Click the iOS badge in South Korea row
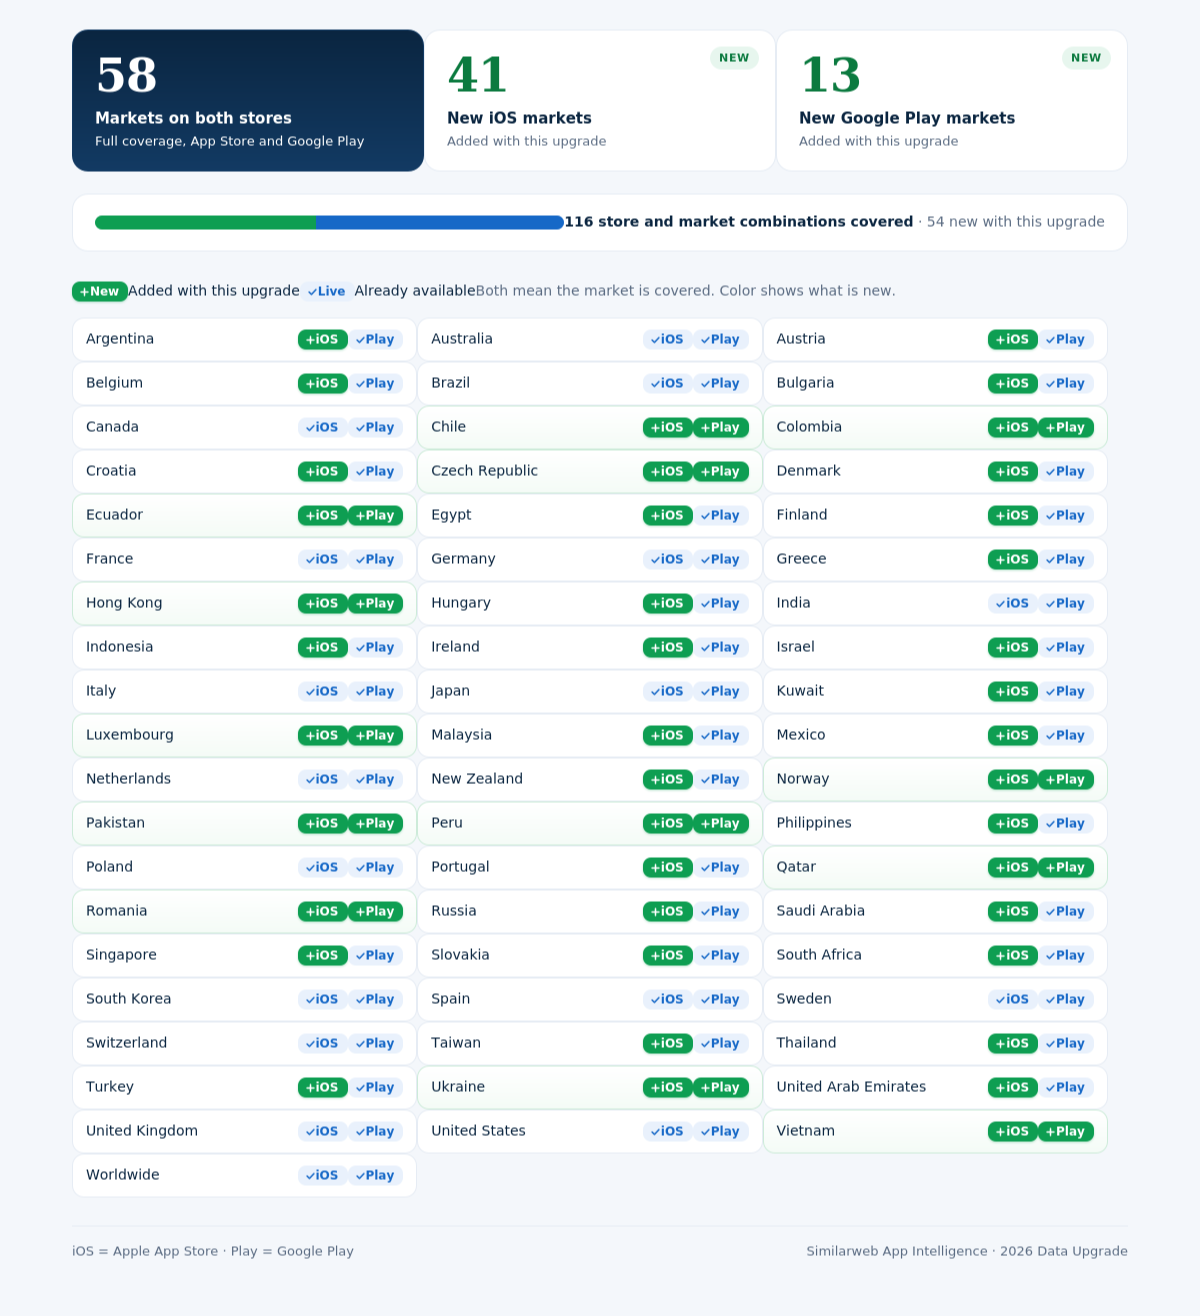This screenshot has height=1316, width=1200. [322, 999]
